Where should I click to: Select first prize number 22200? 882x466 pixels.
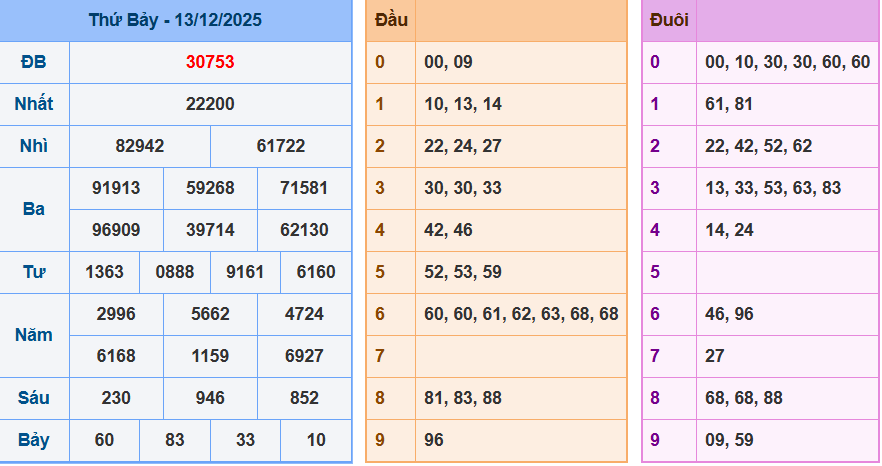click(x=210, y=104)
